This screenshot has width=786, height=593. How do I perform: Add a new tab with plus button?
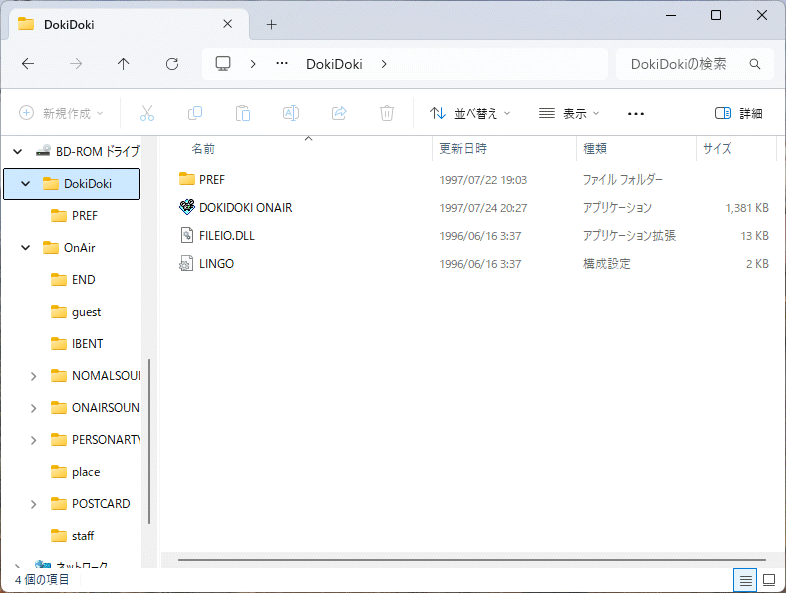pyautogui.click(x=271, y=25)
